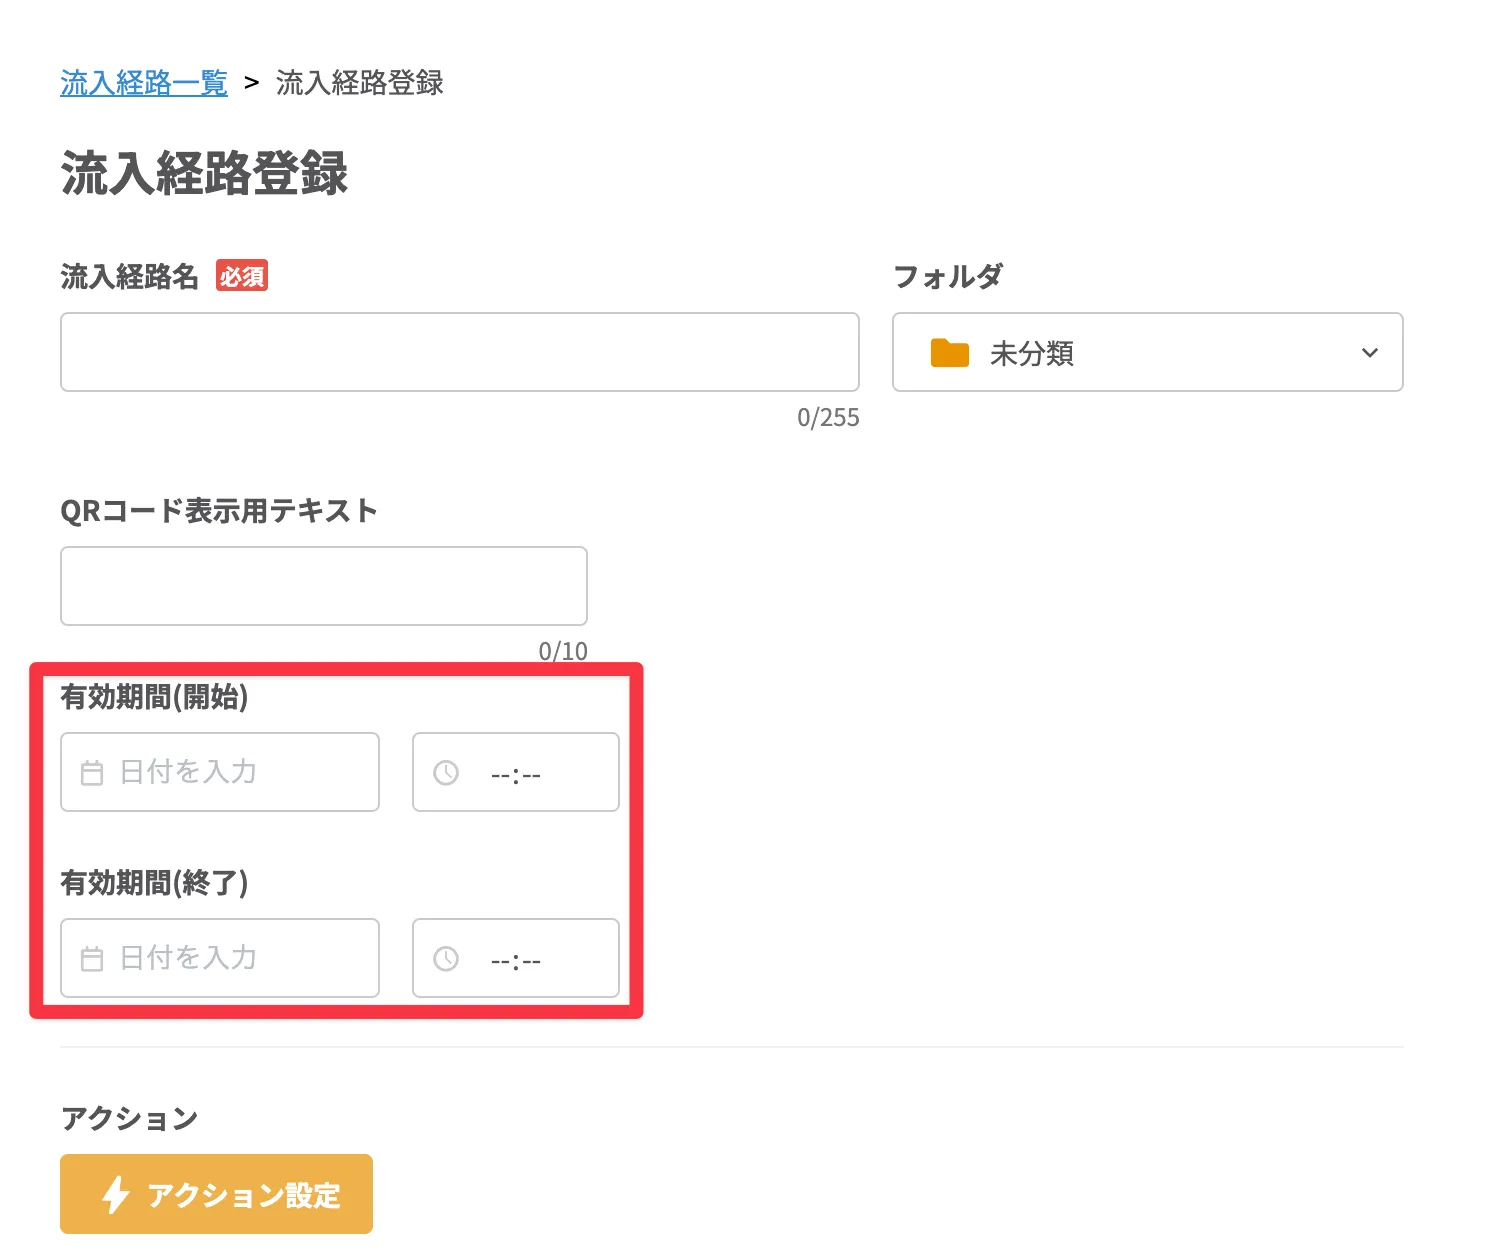The width and height of the screenshot is (1486, 1260).
Task: Click clock icon next to start time field
Action: [446, 772]
